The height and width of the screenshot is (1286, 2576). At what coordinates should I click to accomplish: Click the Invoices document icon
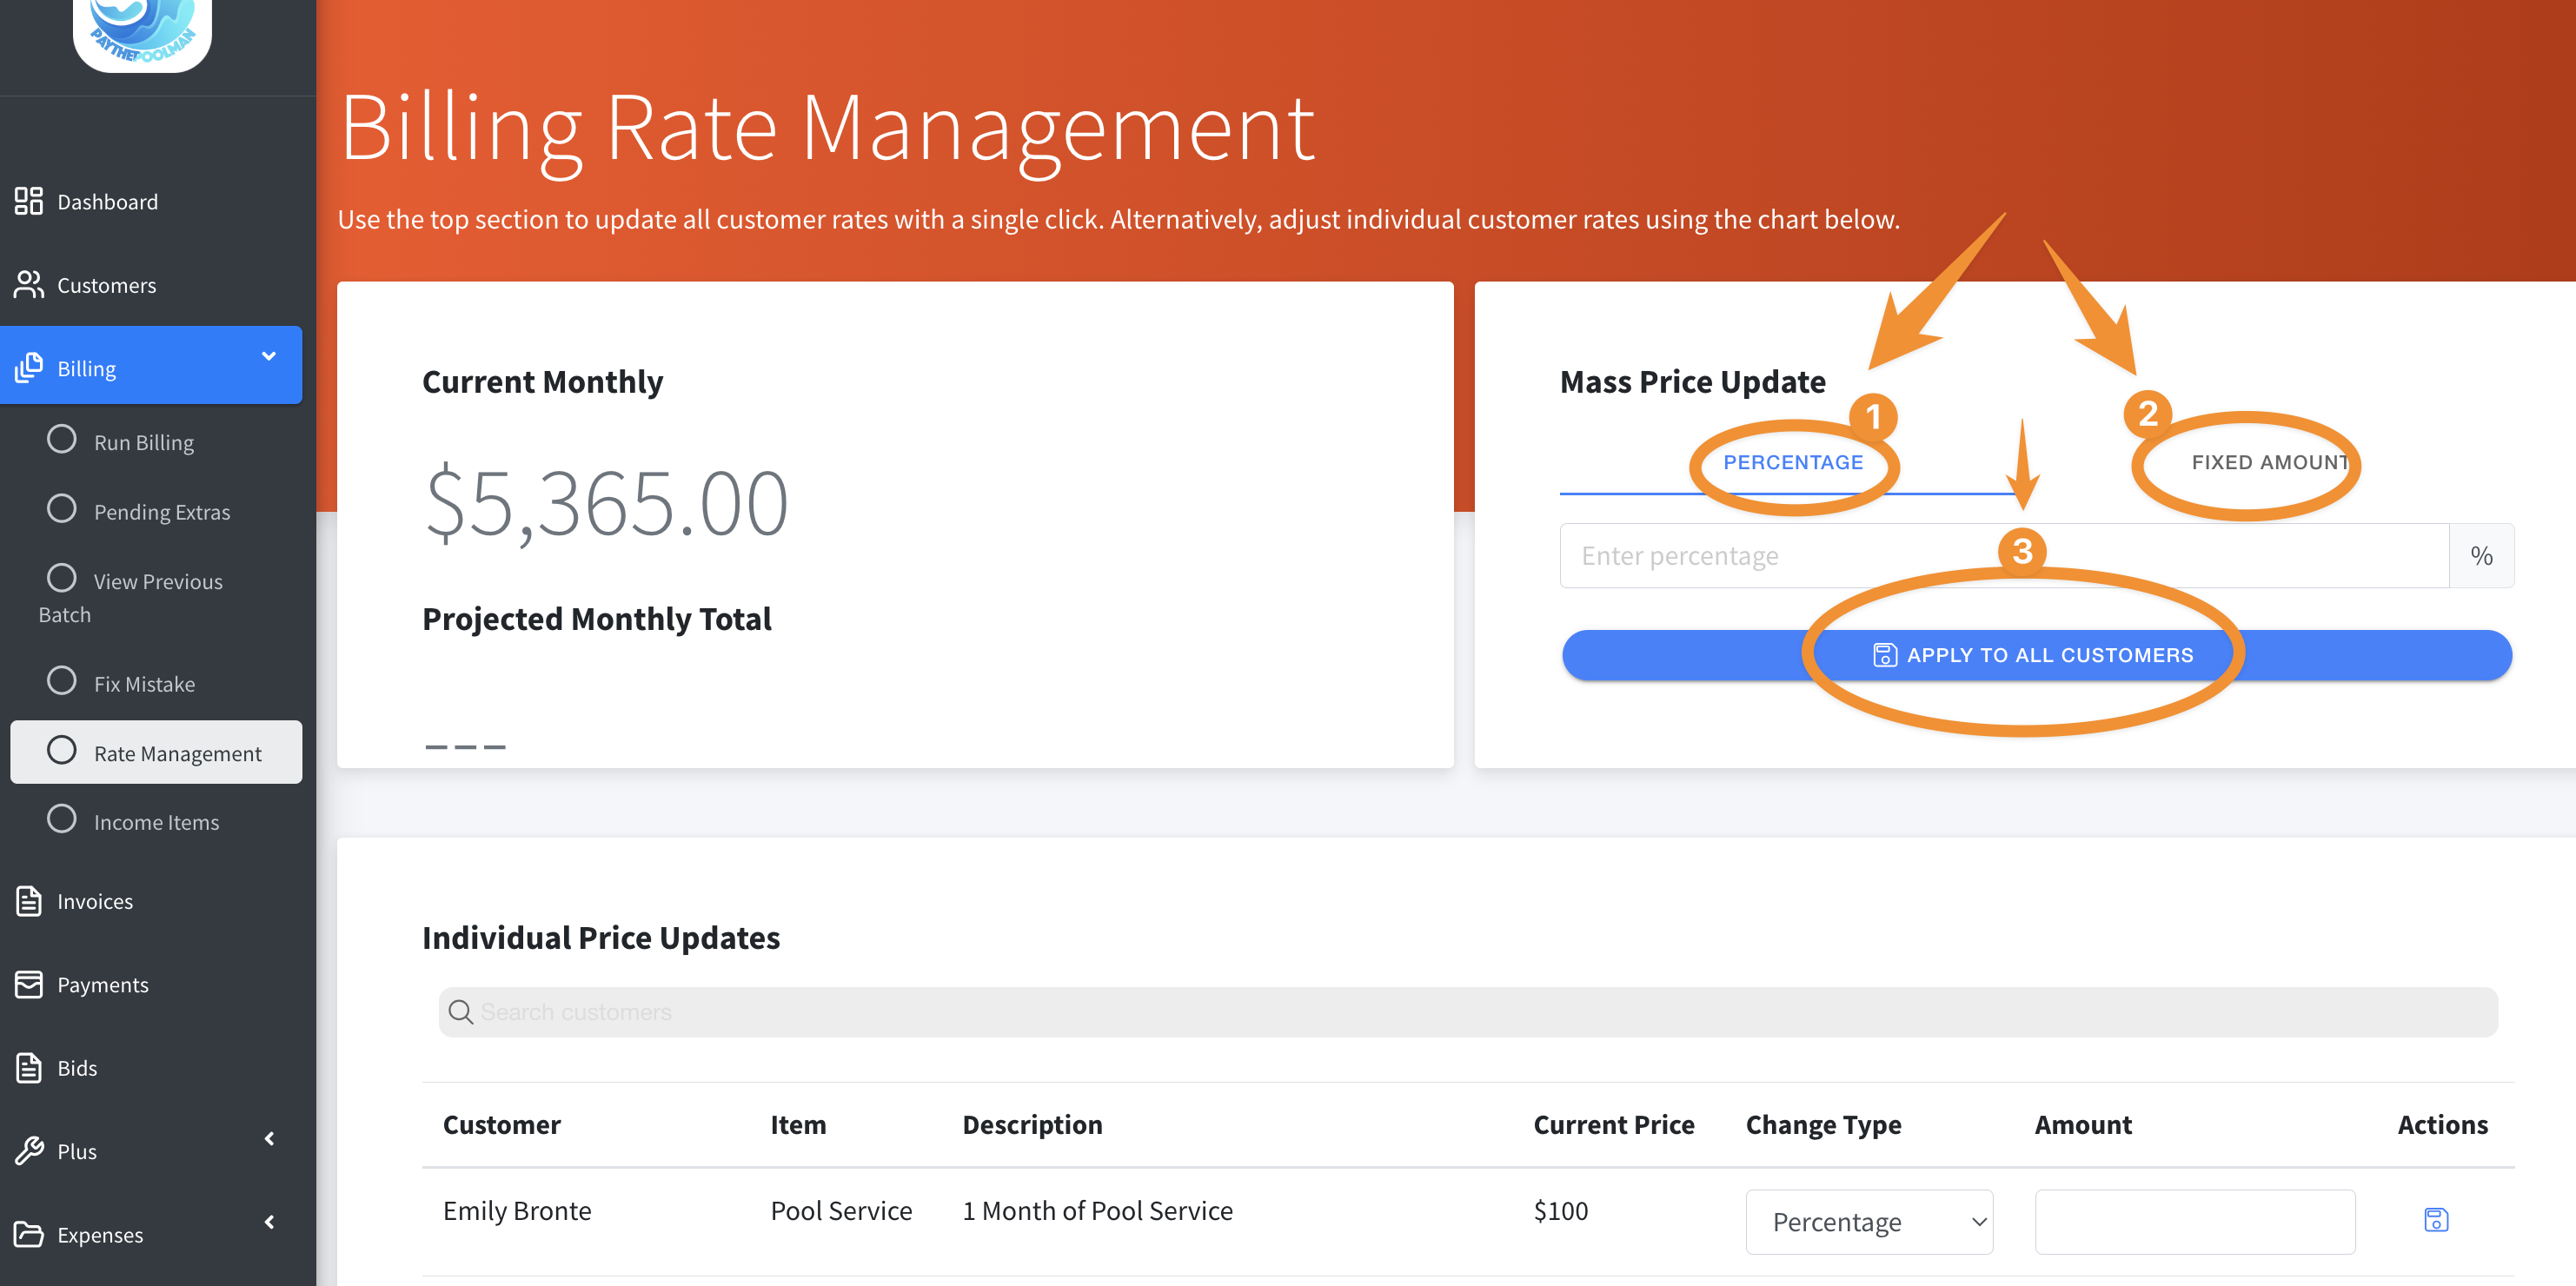coord(28,901)
